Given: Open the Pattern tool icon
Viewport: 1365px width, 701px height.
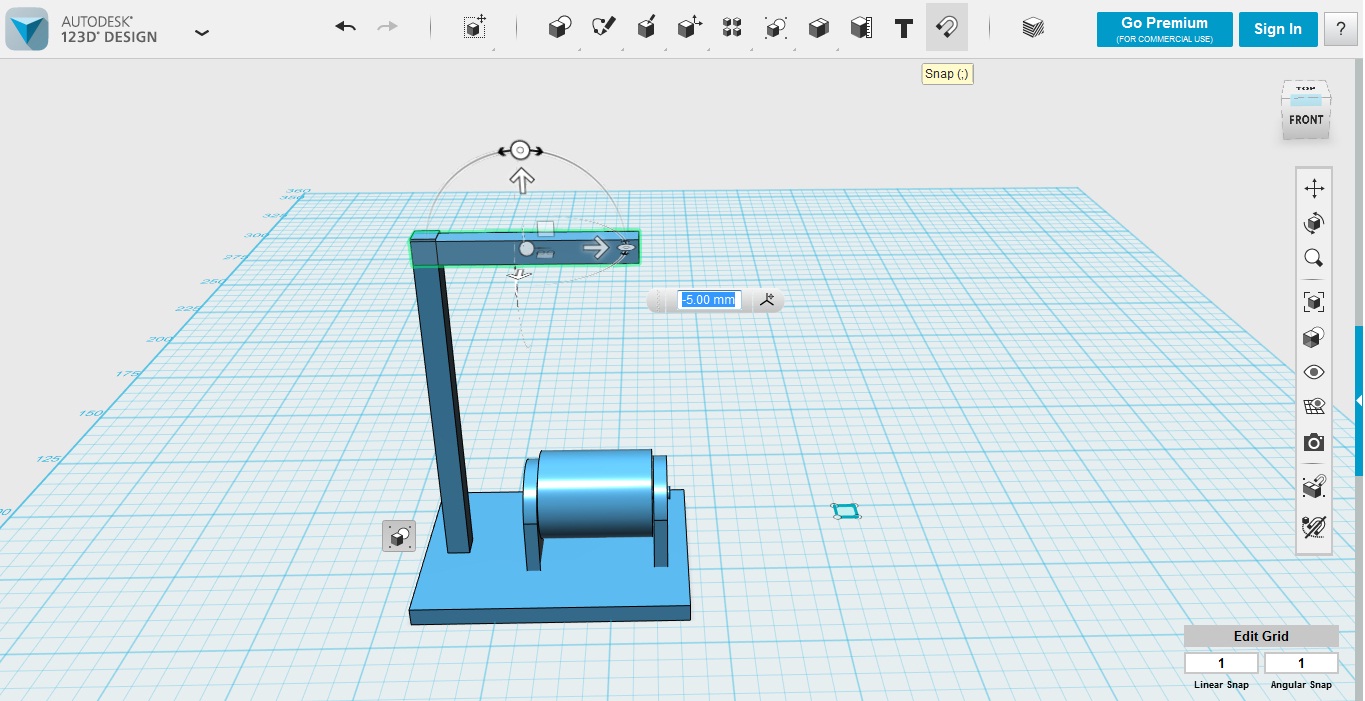Looking at the screenshot, I should (x=732, y=28).
